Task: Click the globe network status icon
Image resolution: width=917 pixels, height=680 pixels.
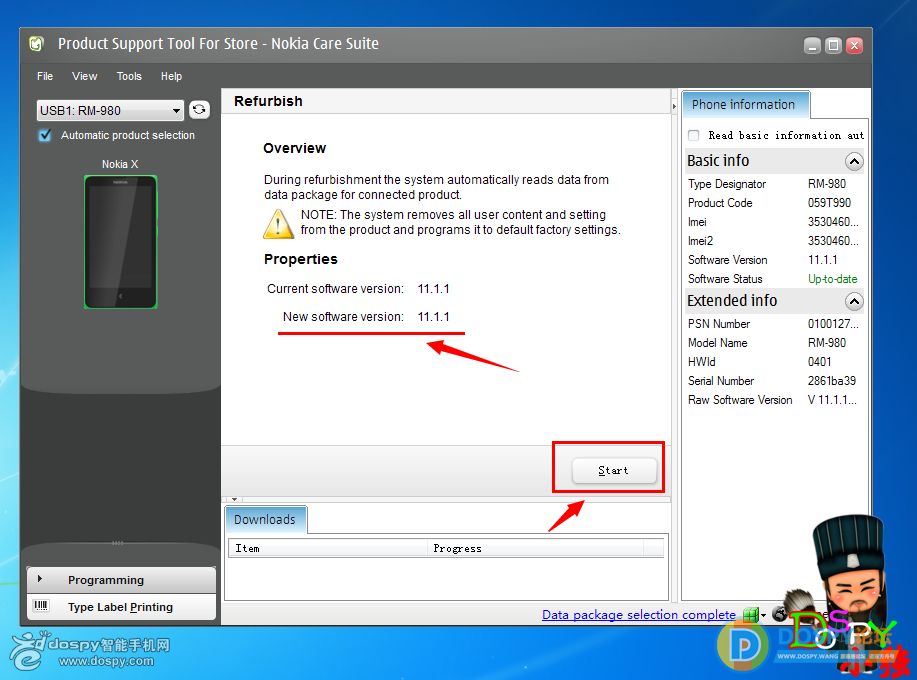Action: click(x=780, y=613)
